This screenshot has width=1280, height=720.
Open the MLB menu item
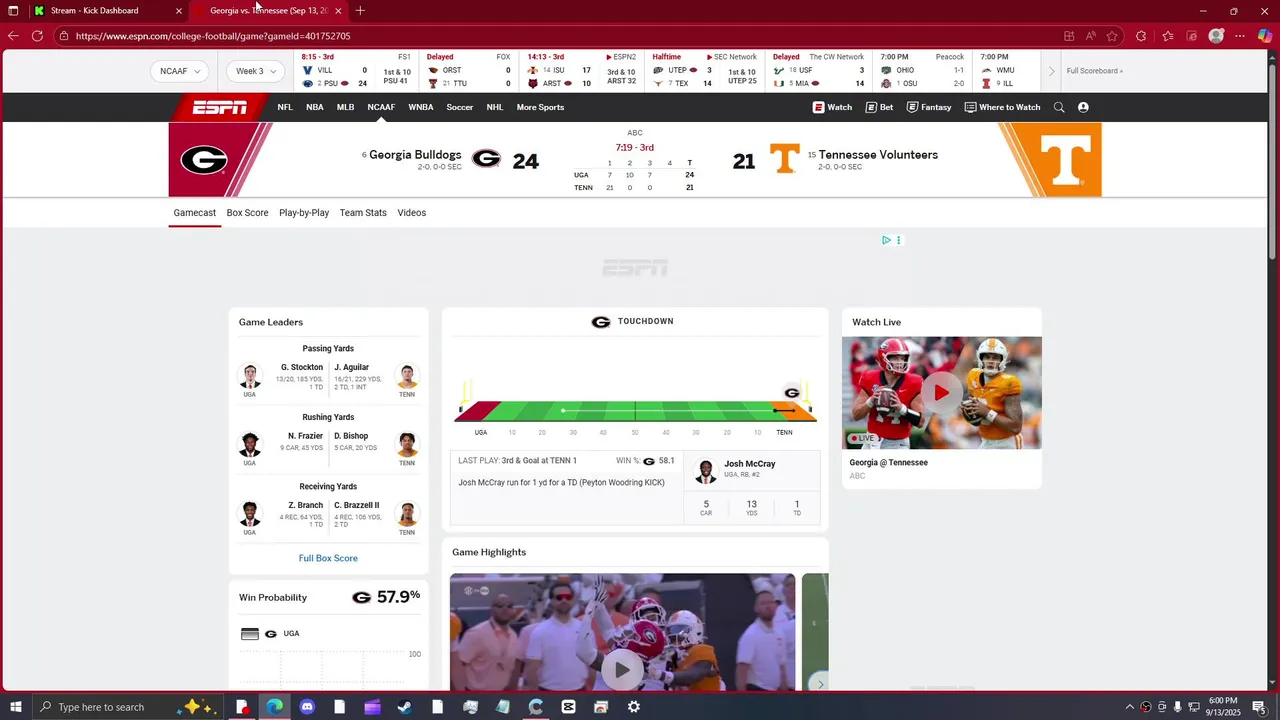pyautogui.click(x=345, y=107)
